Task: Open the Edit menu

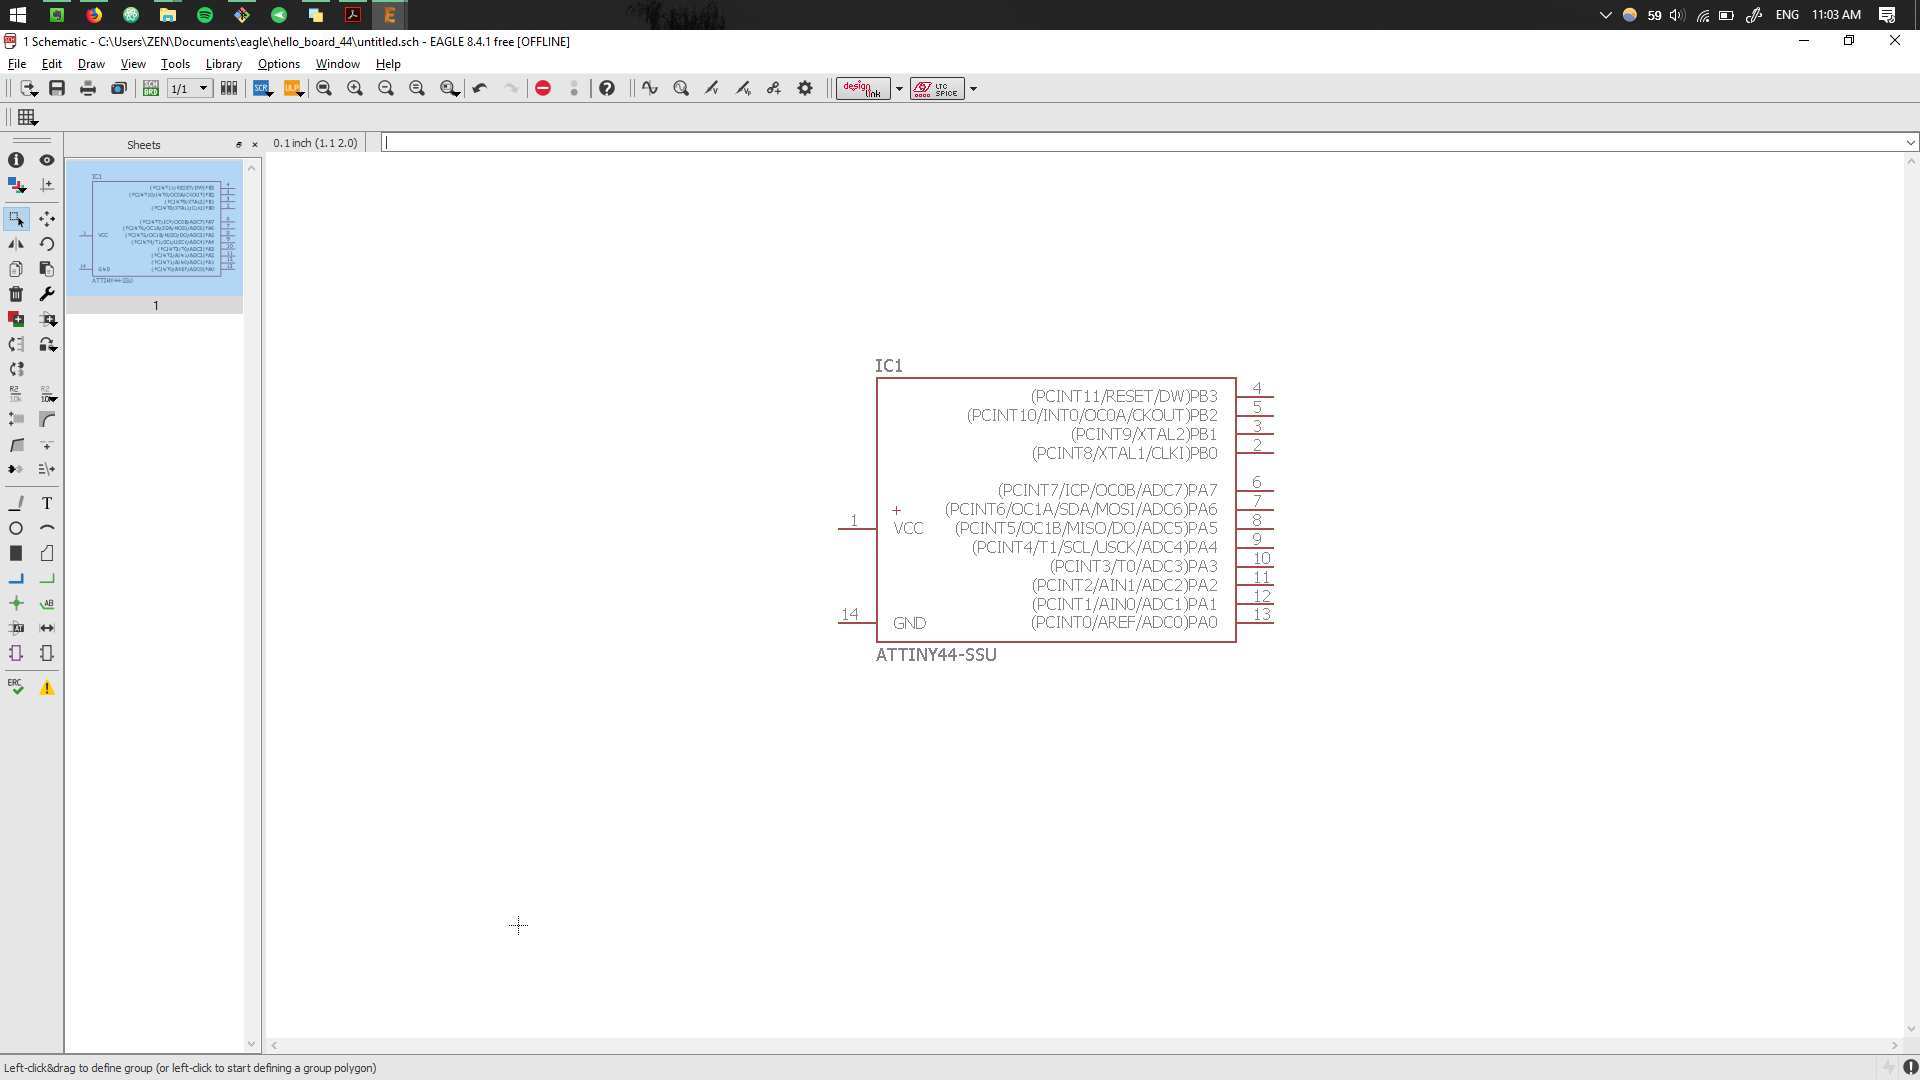Action: click(x=52, y=64)
